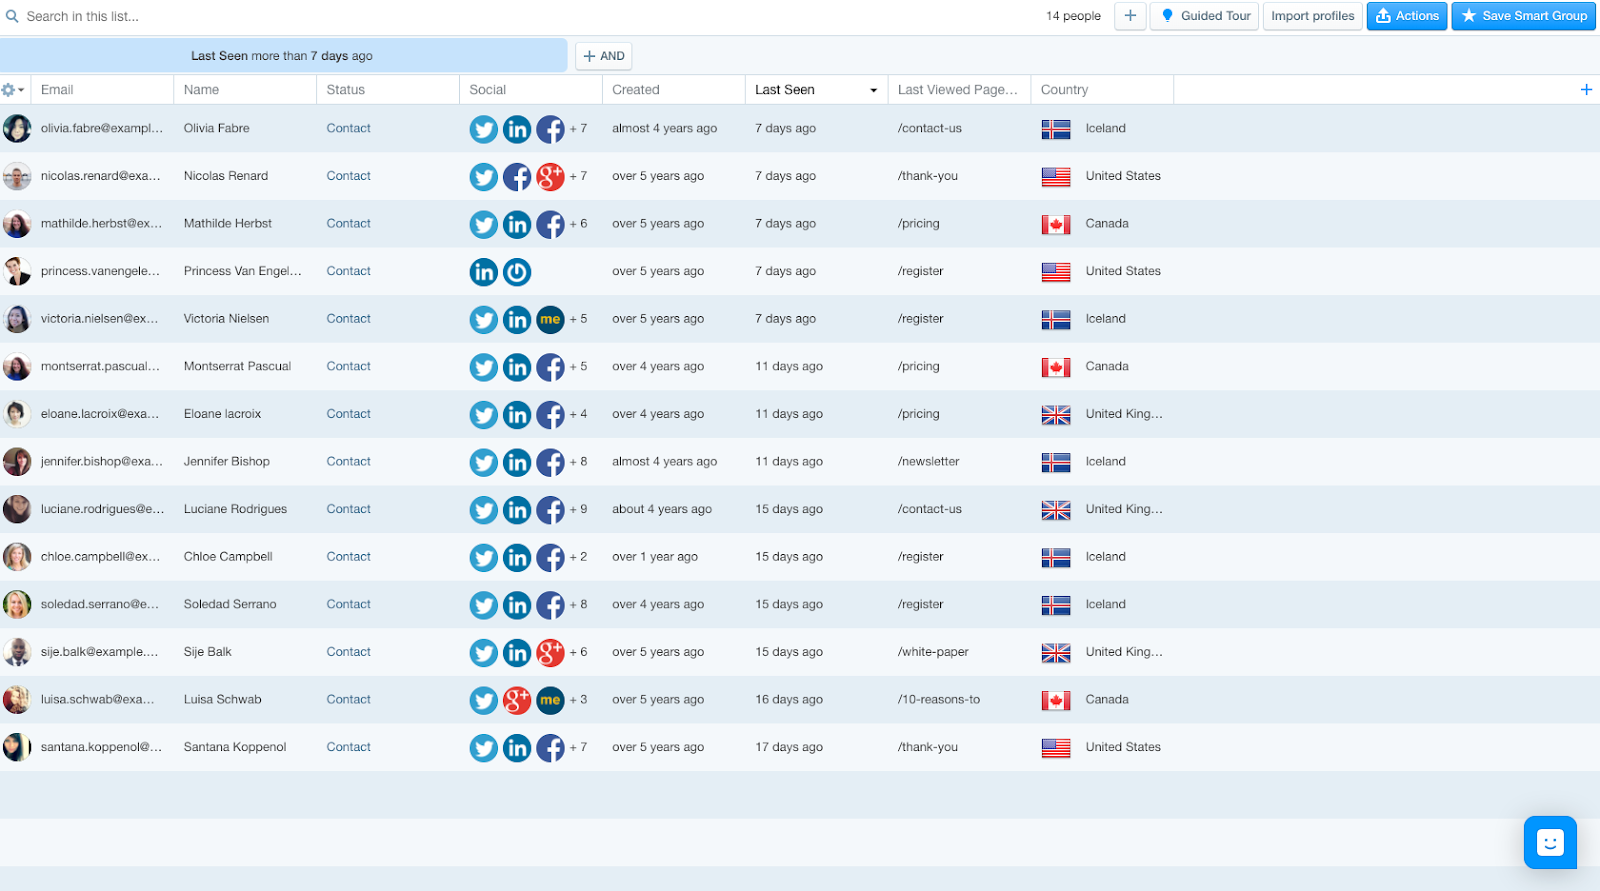The height and width of the screenshot is (891, 1600).
Task: Click the /10-reasons-to page cell
Action: (x=939, y=700)
